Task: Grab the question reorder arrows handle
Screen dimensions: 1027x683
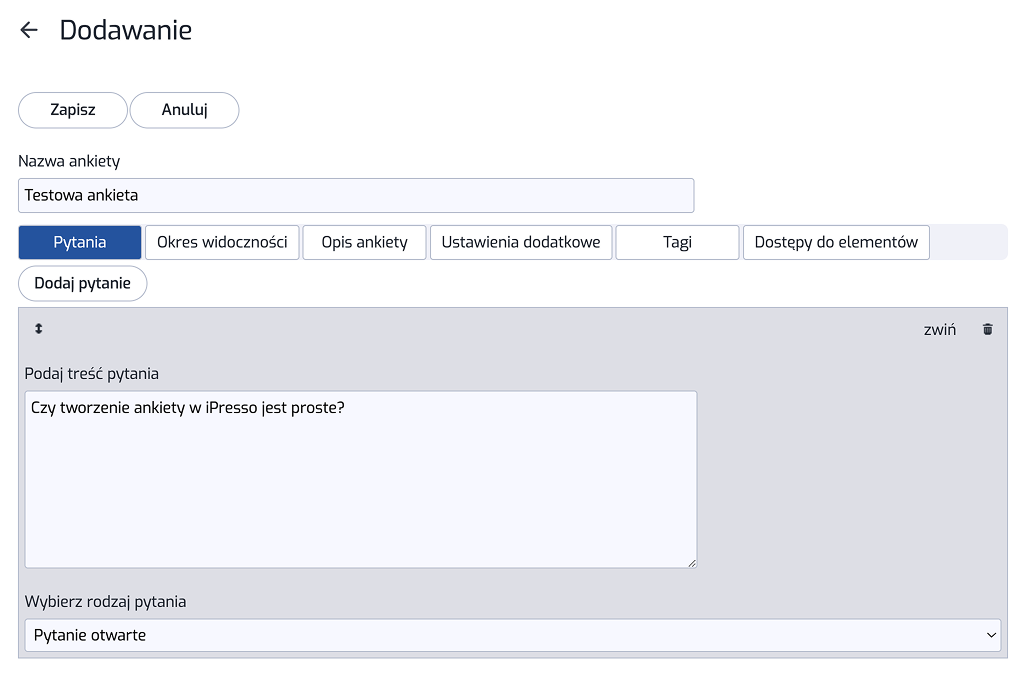Action: click(39, 329)
